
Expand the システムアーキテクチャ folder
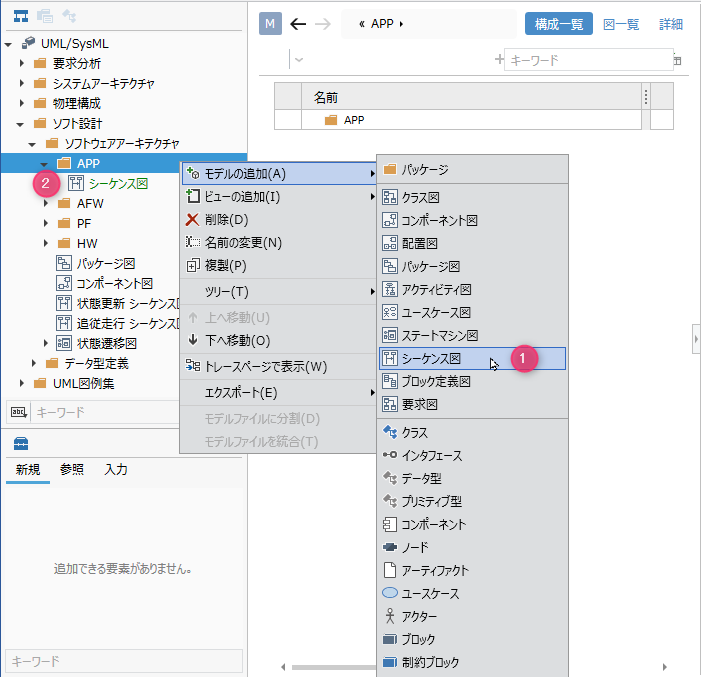[21, 83]
